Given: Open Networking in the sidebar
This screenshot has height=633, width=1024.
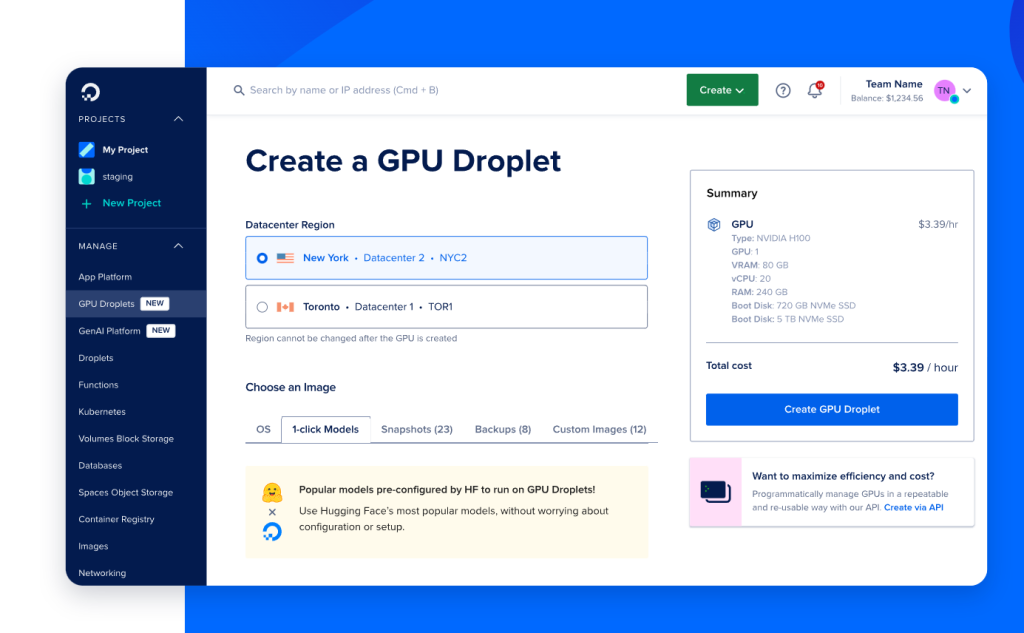Looking at the screenshot, I should (x=102, y=573).
